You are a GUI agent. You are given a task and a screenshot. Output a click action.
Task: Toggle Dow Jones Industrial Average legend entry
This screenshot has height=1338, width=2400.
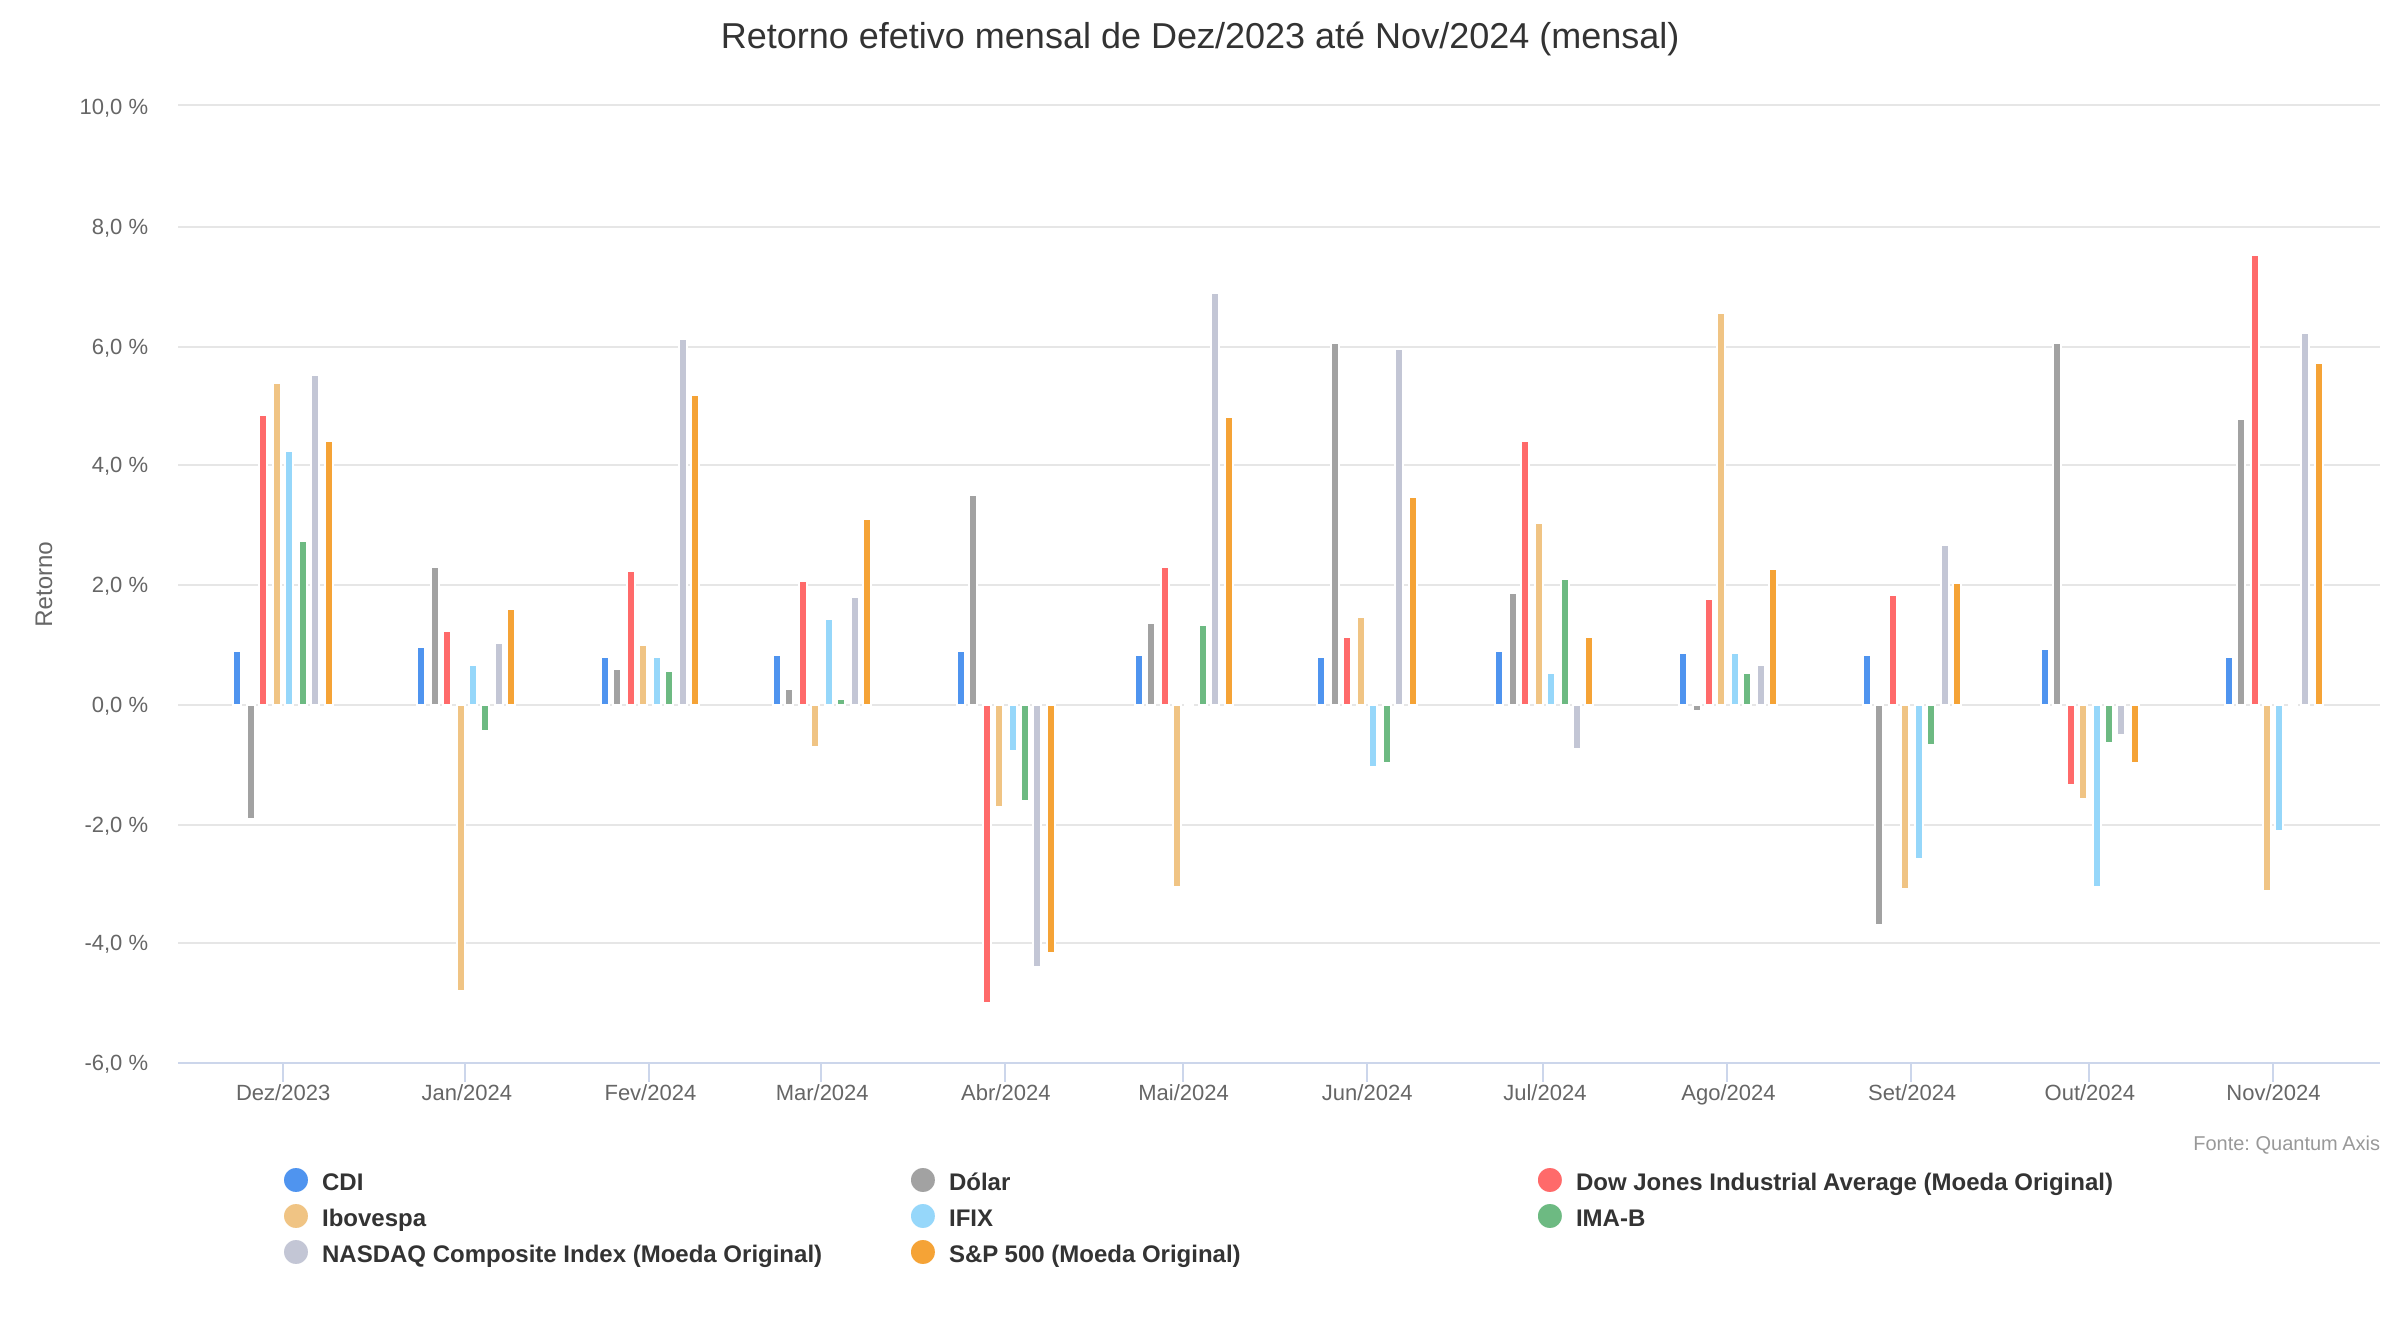(x=1825, y=1181)
